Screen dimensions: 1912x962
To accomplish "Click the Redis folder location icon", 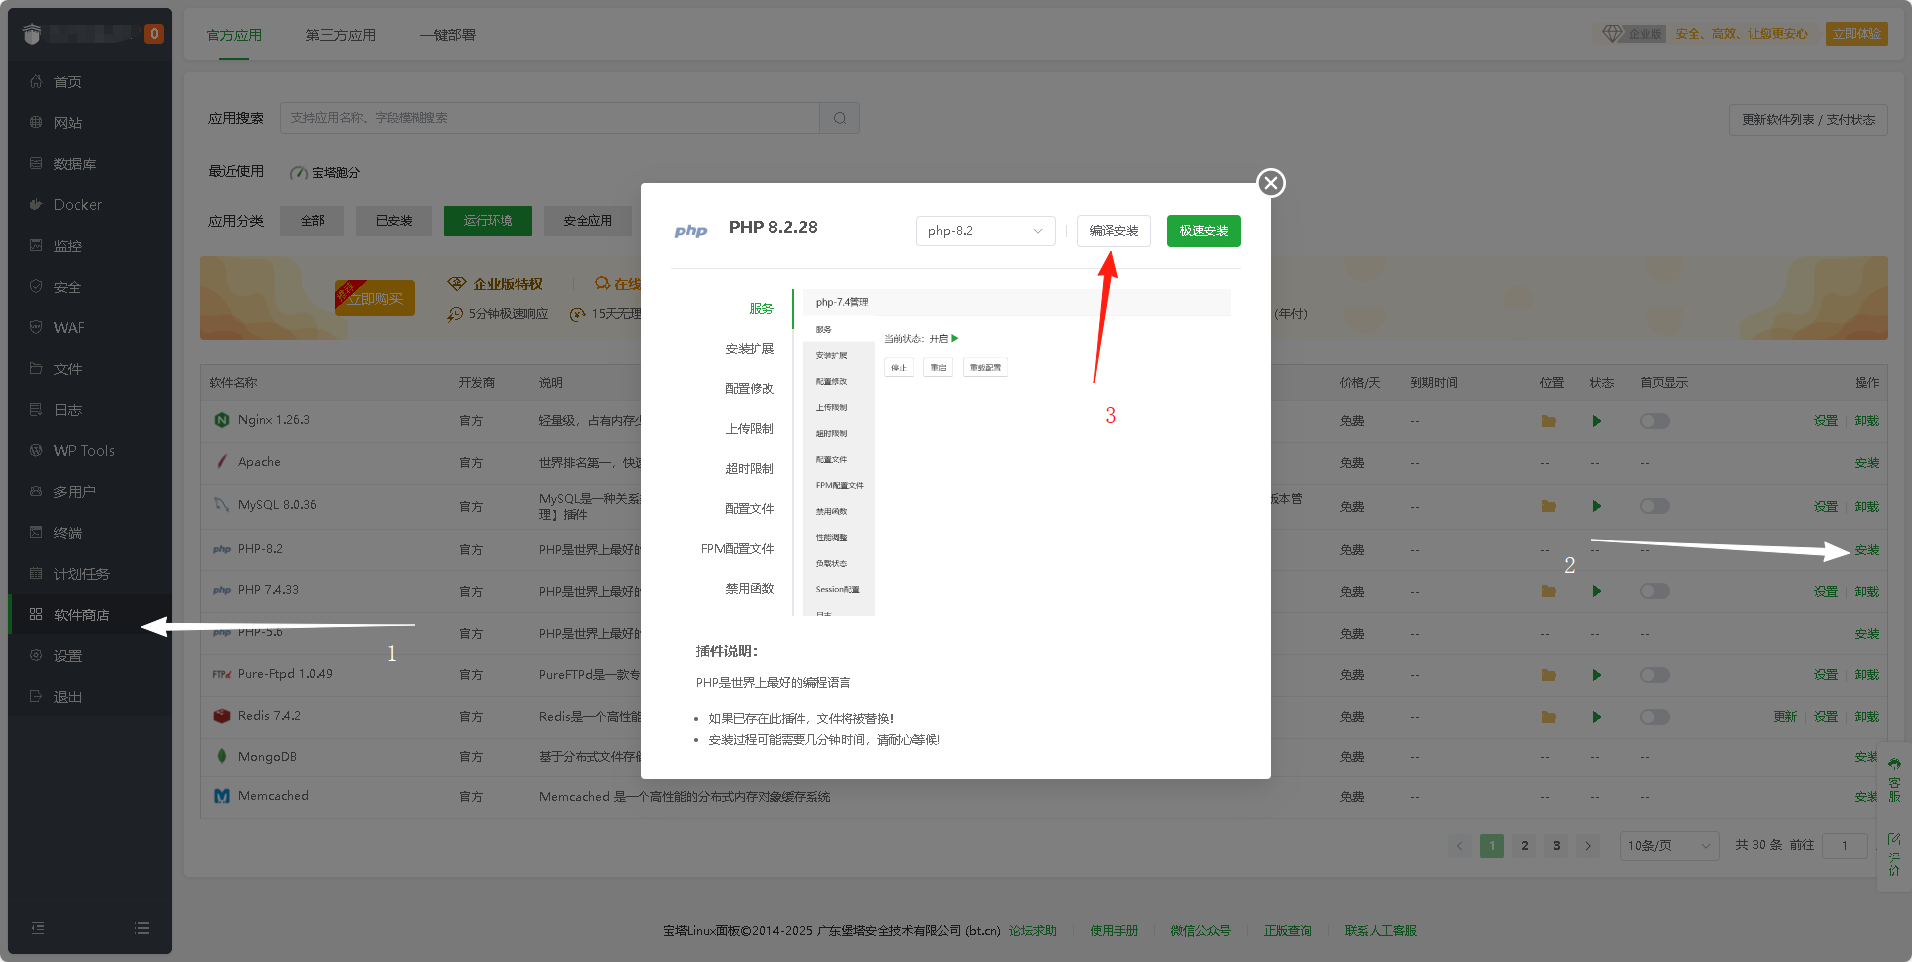I will click(1548, 717).
